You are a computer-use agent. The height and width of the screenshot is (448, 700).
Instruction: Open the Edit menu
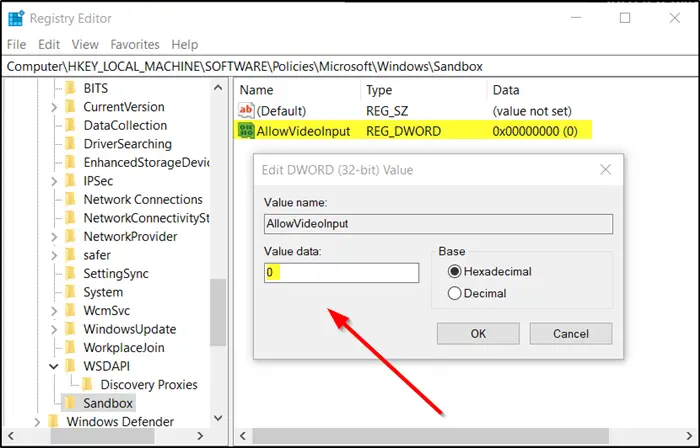49,45
